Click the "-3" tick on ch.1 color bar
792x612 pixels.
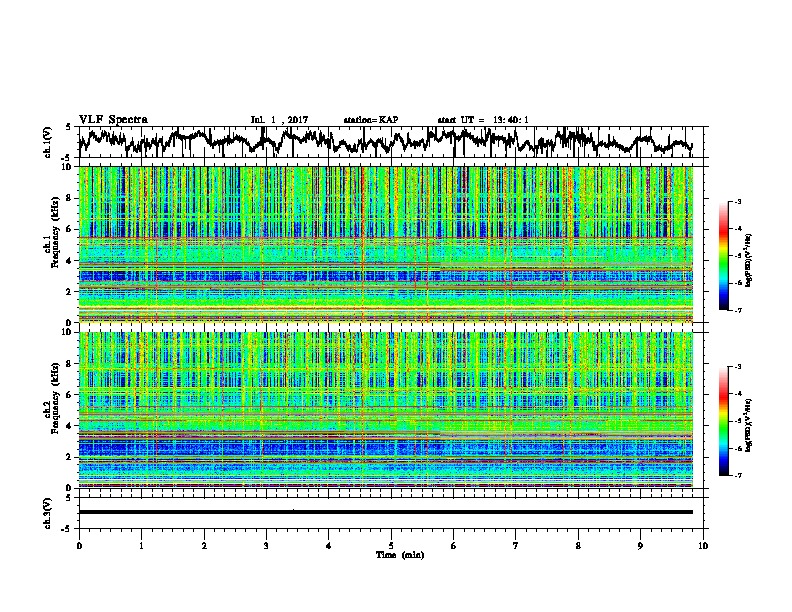point(738,201)
